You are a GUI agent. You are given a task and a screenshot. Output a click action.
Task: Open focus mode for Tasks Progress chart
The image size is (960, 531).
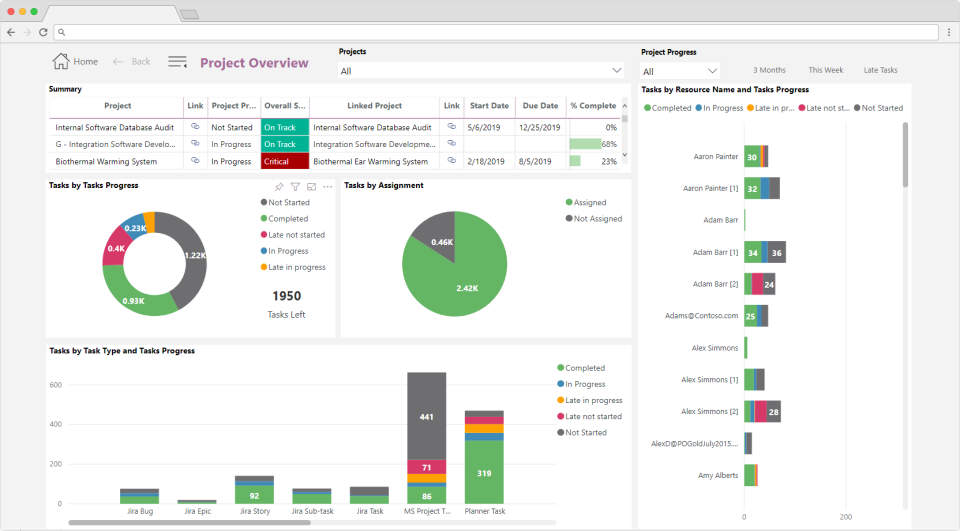coord(311,187)
